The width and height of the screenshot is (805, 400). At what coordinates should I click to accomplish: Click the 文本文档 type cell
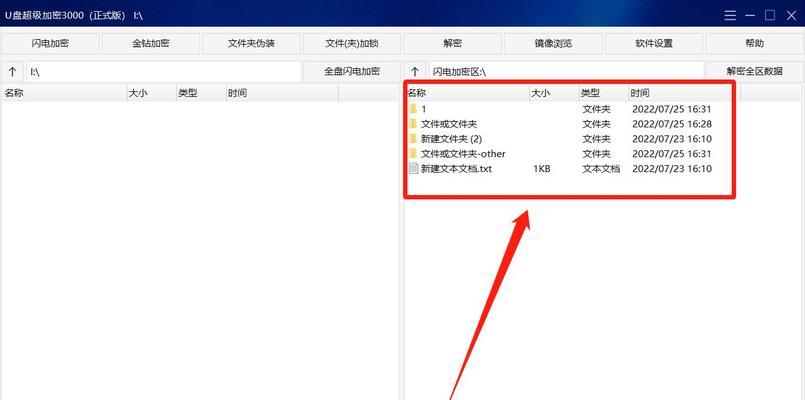tap(601, 168)
